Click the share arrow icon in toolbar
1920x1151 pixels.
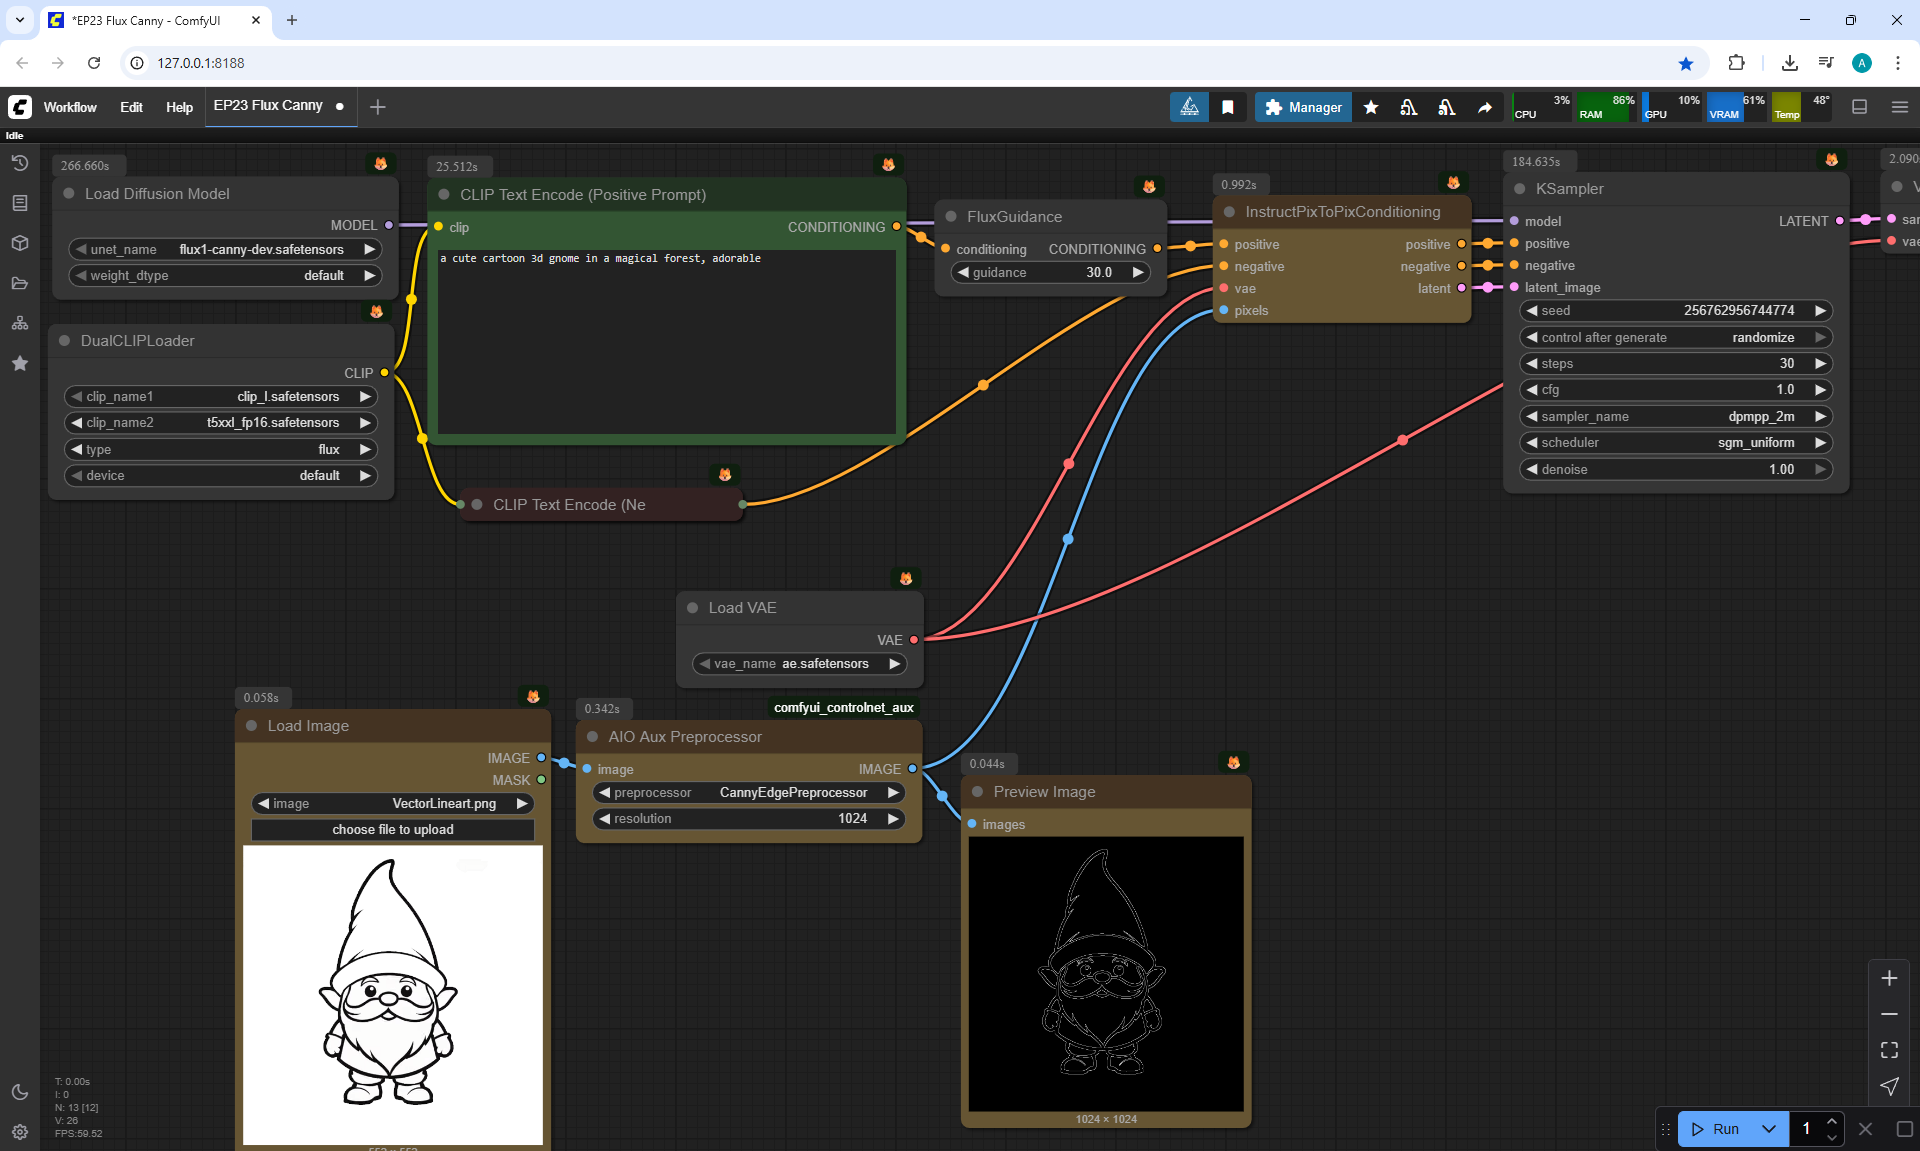[1485, 107]
